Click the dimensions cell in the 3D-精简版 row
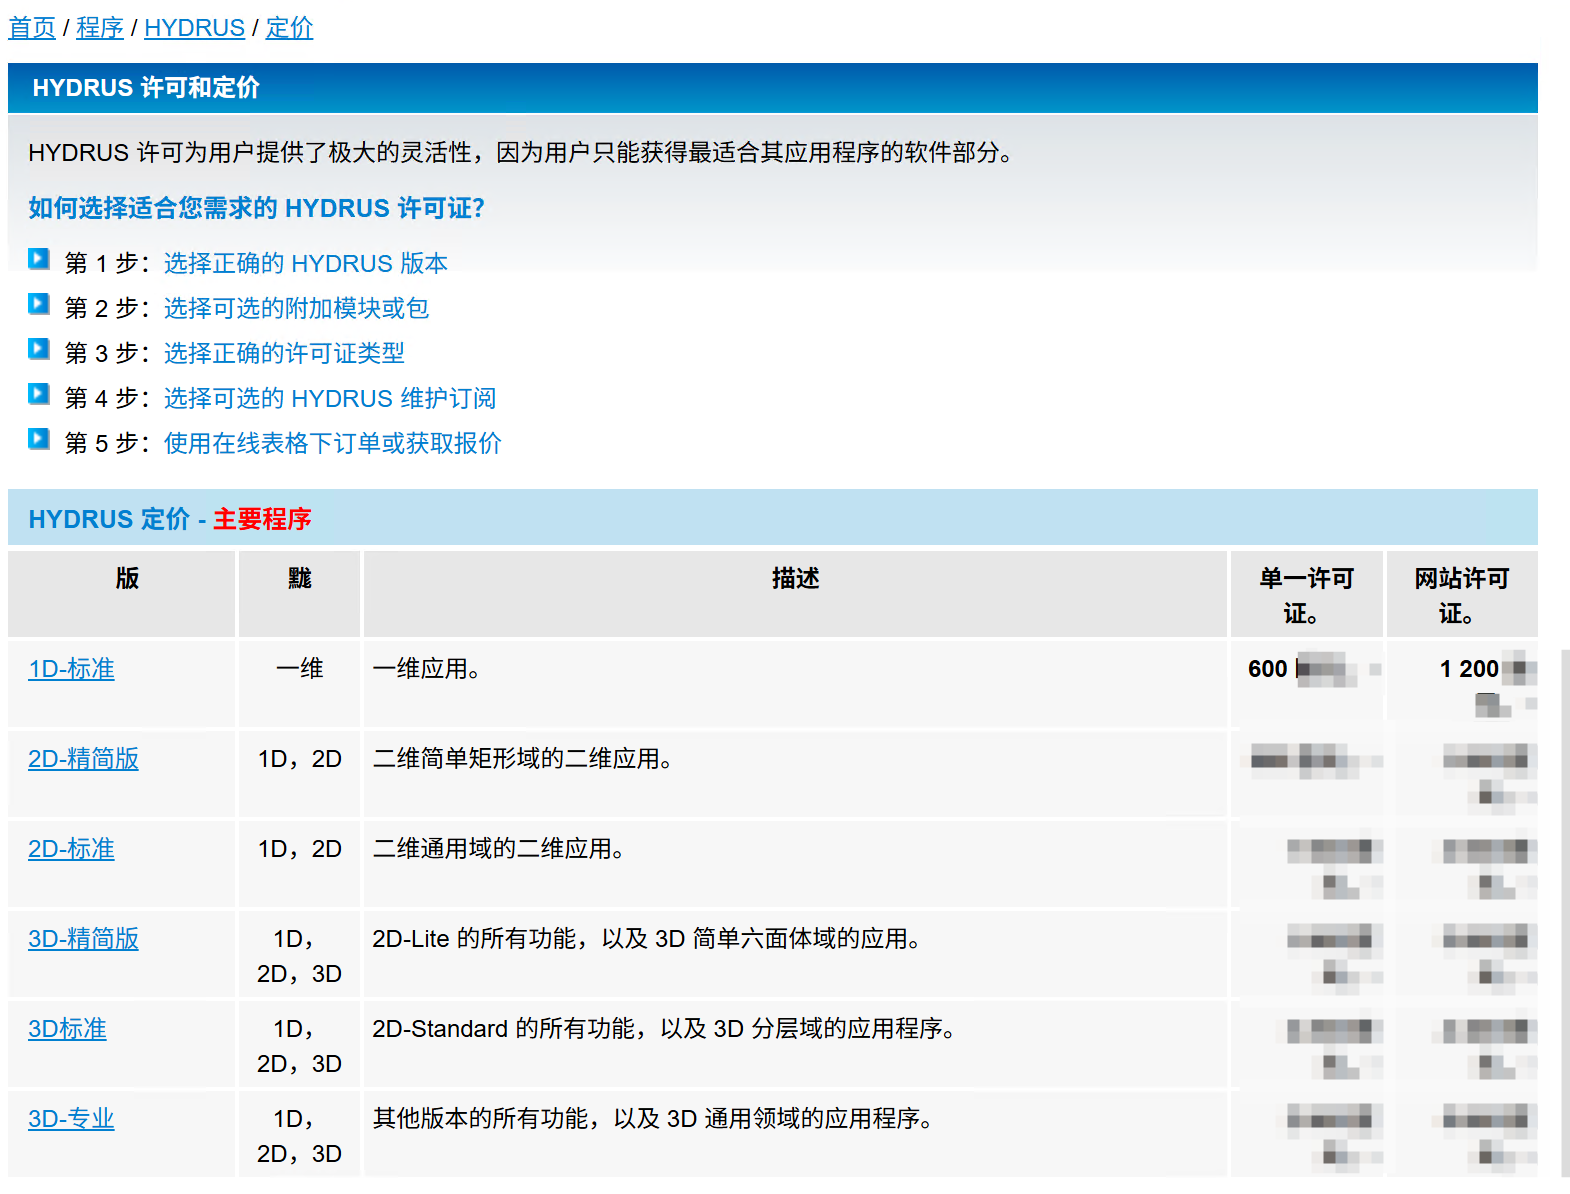The image size is (1570, 1194). pos(299,956)
